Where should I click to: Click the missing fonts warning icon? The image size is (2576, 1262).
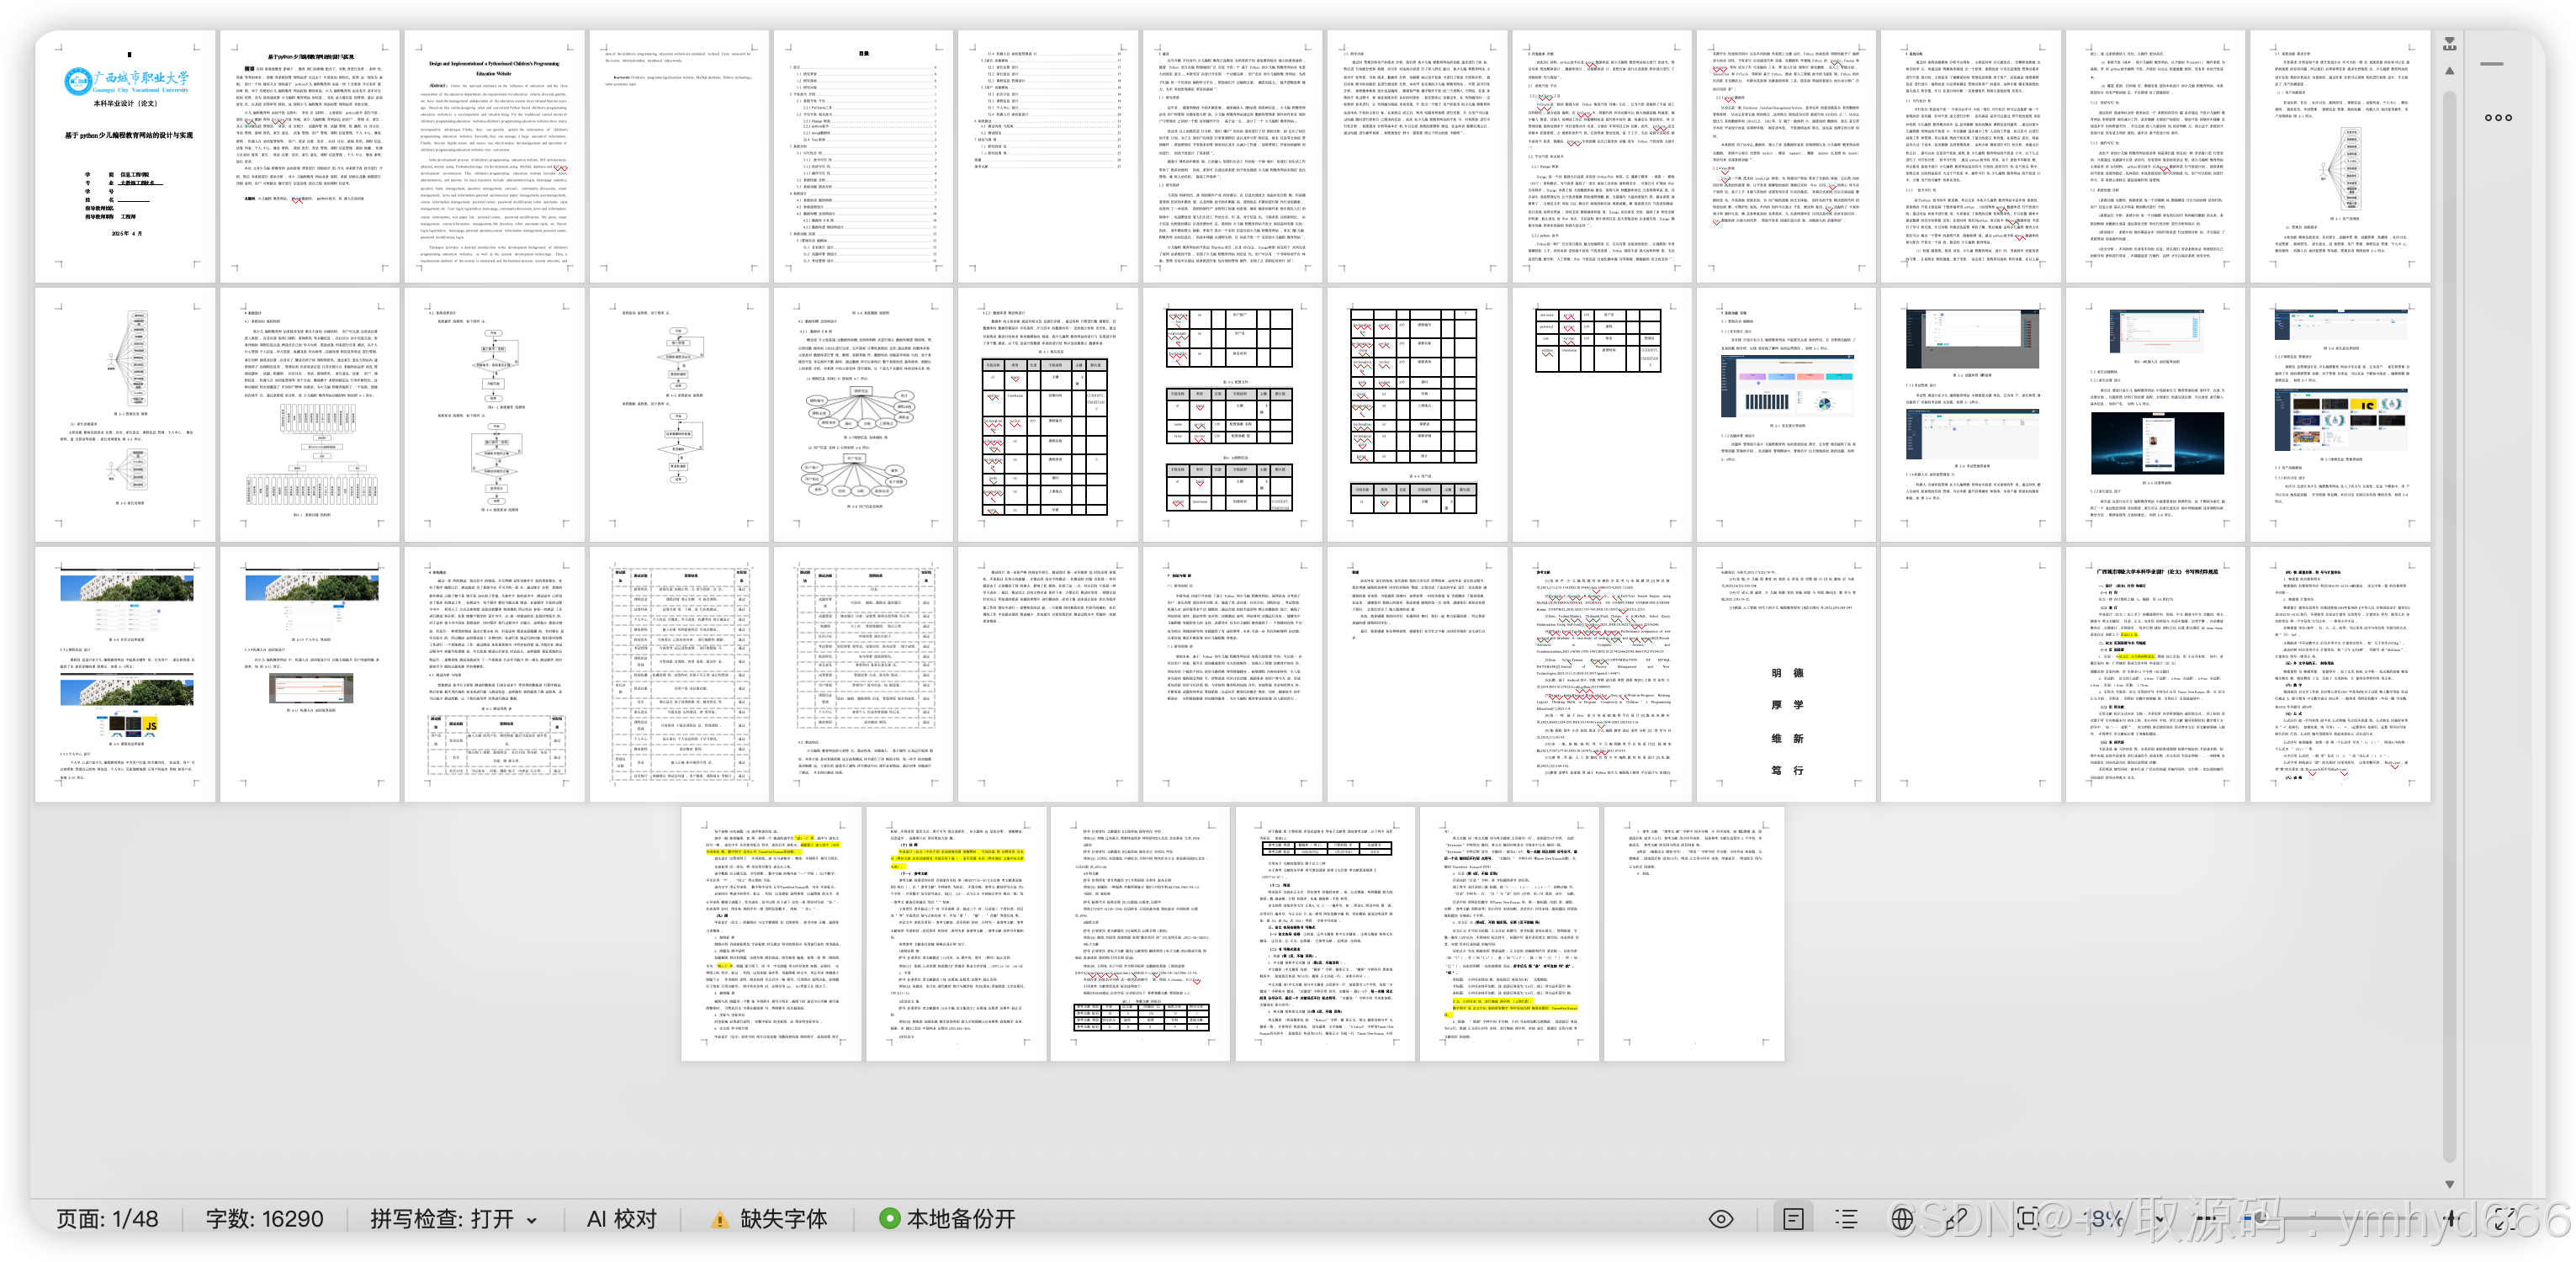point(719,1219)
